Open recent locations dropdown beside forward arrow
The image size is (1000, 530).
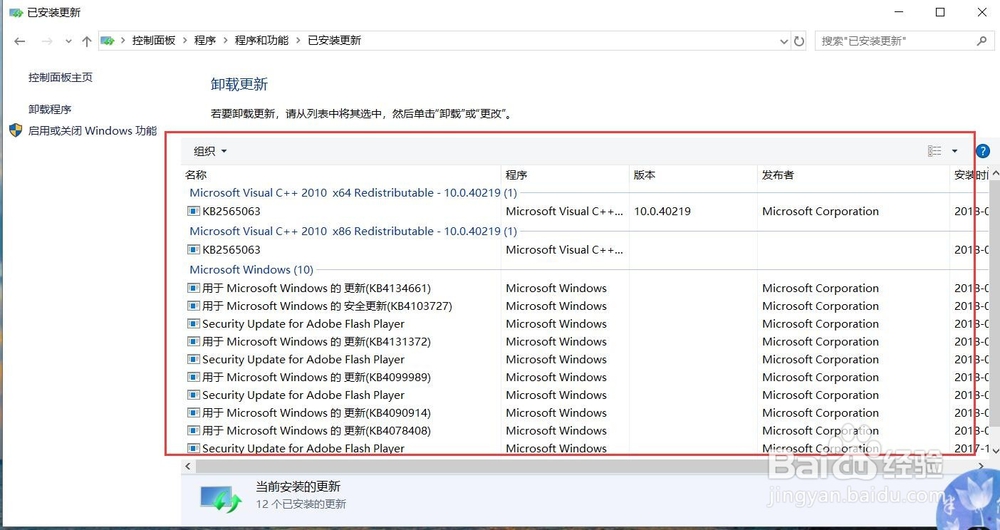click(x=68, y=41)
